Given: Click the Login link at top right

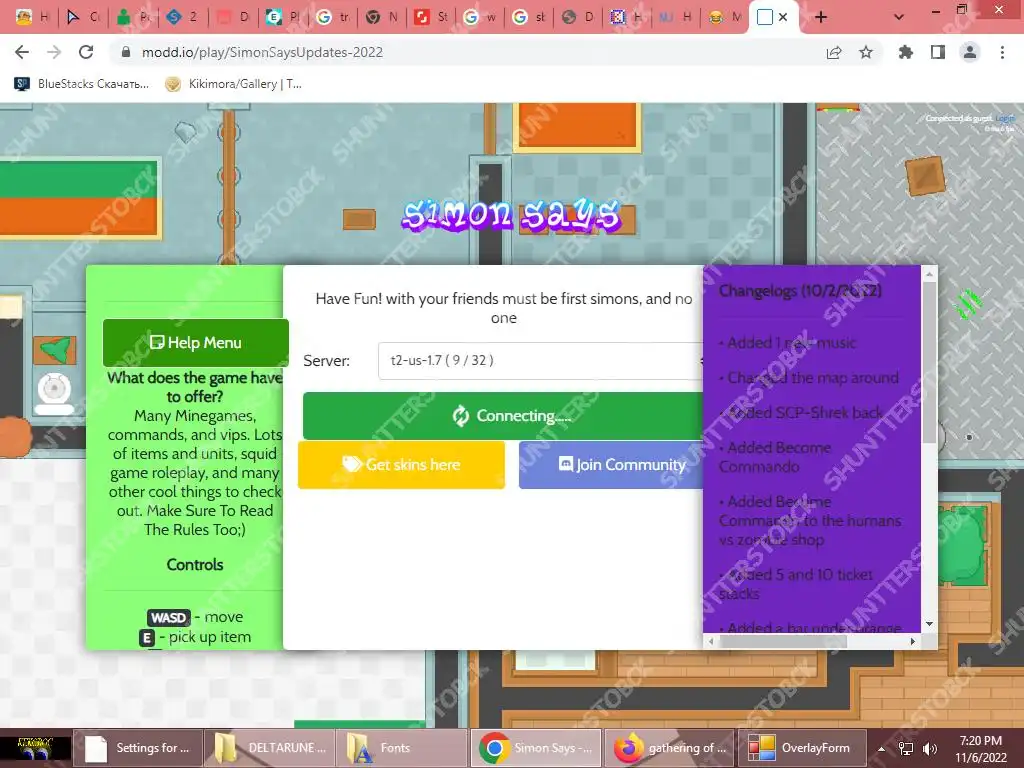Looking at the screenshot, I should click(x=1005, y=118).
